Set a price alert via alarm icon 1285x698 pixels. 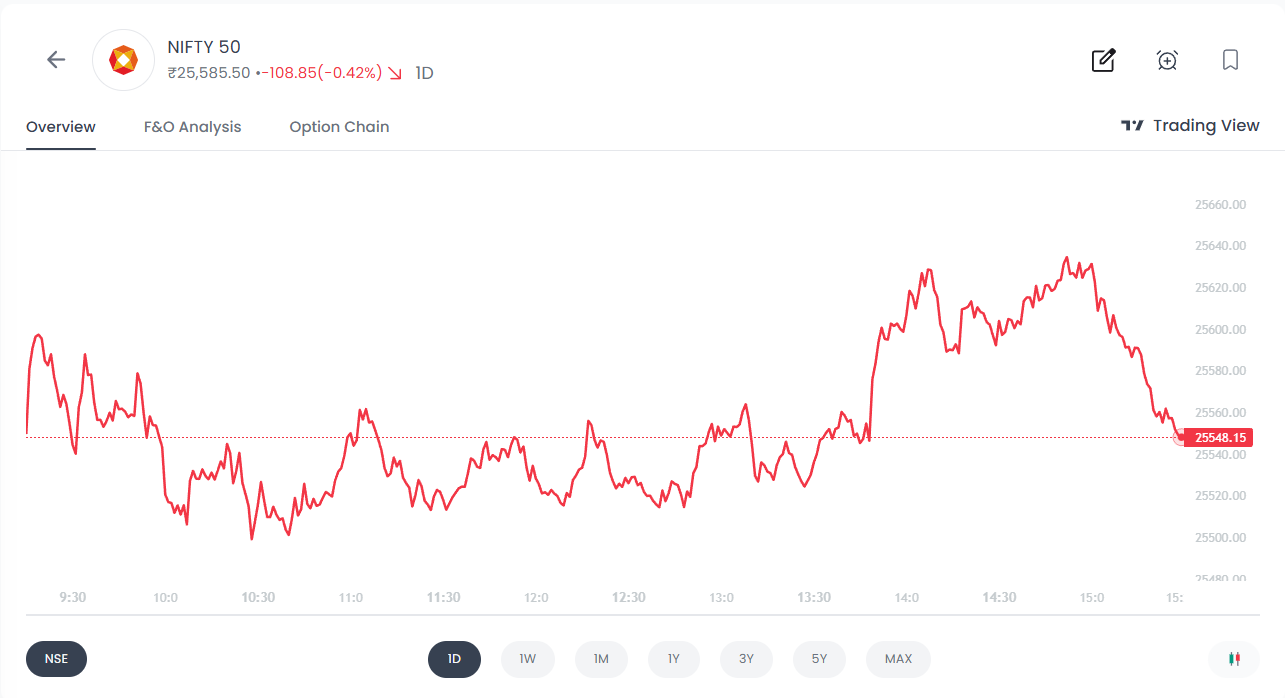point(1167,60)
